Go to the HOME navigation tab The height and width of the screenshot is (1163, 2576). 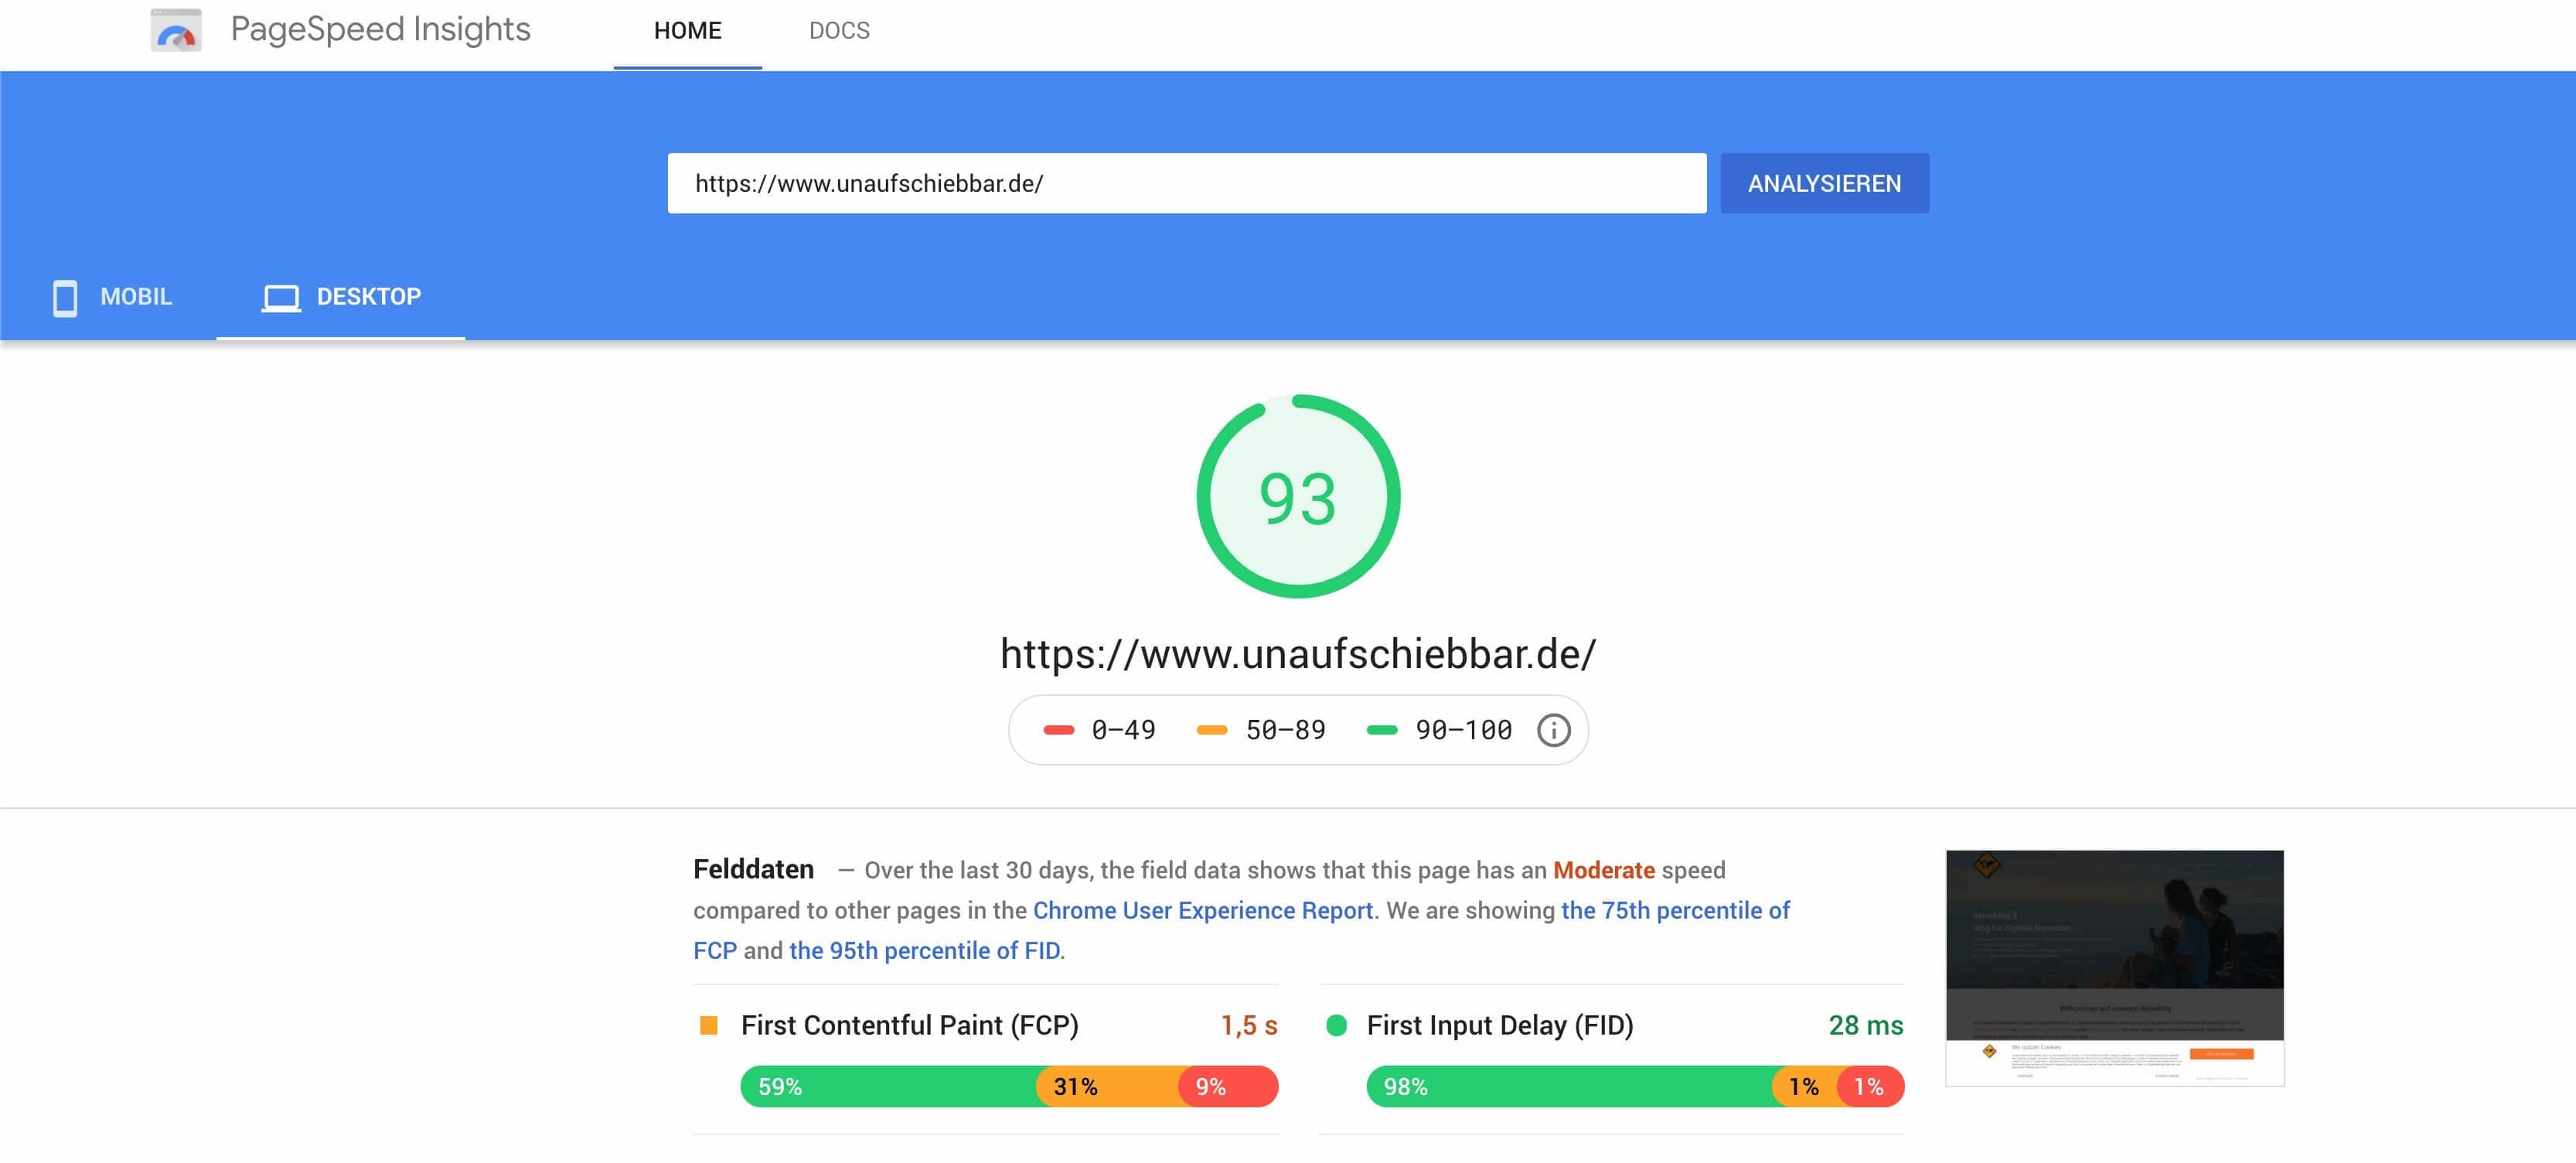687,31
